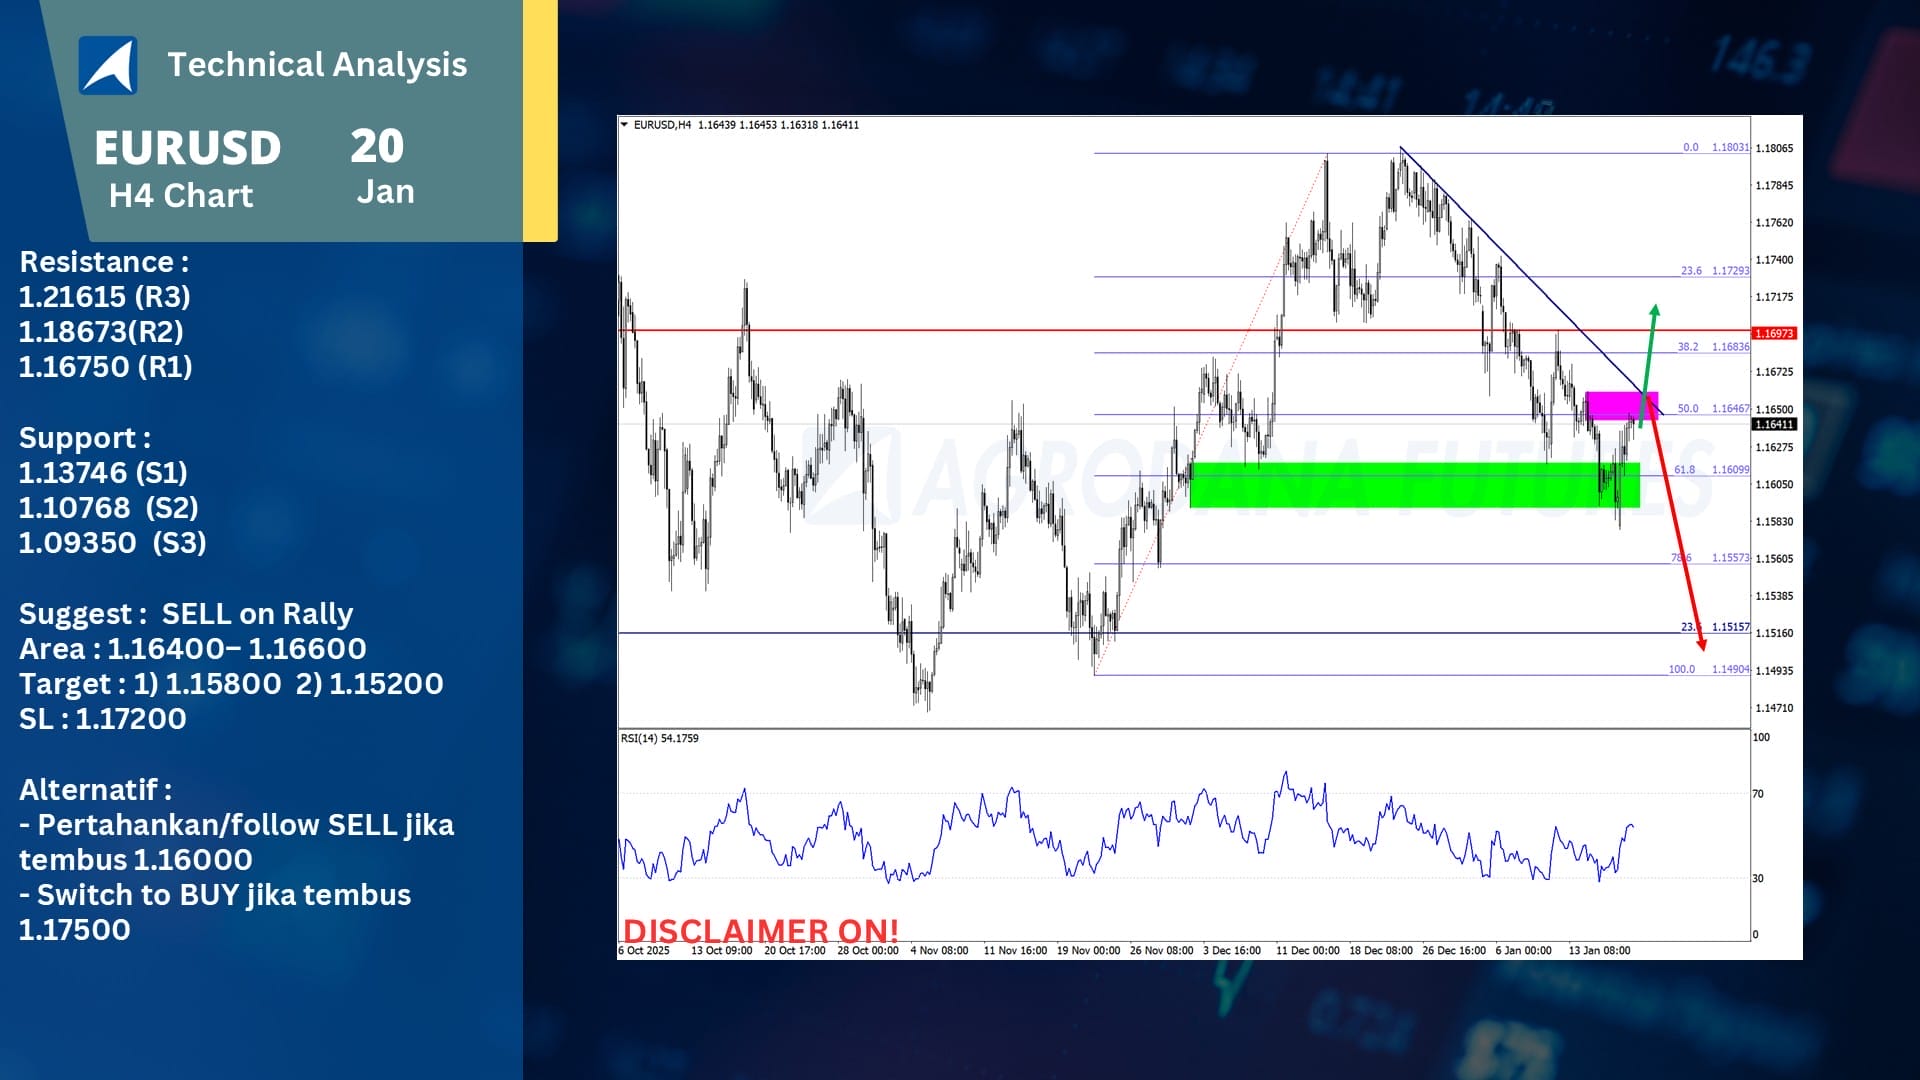Click the 50.0 Fibonacci level label
Viewport: 1920px width, 1080px height.
pos(1687,408)
